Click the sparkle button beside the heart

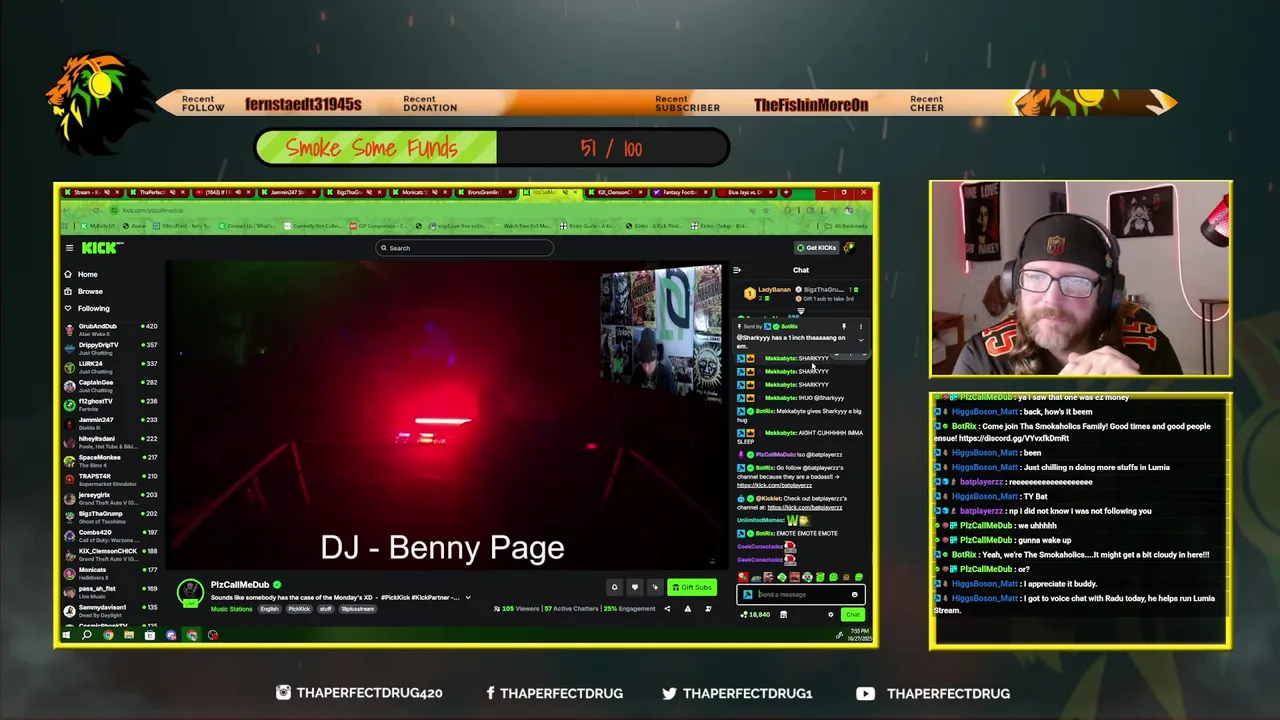pyautogui.click(x=654, y=587)
